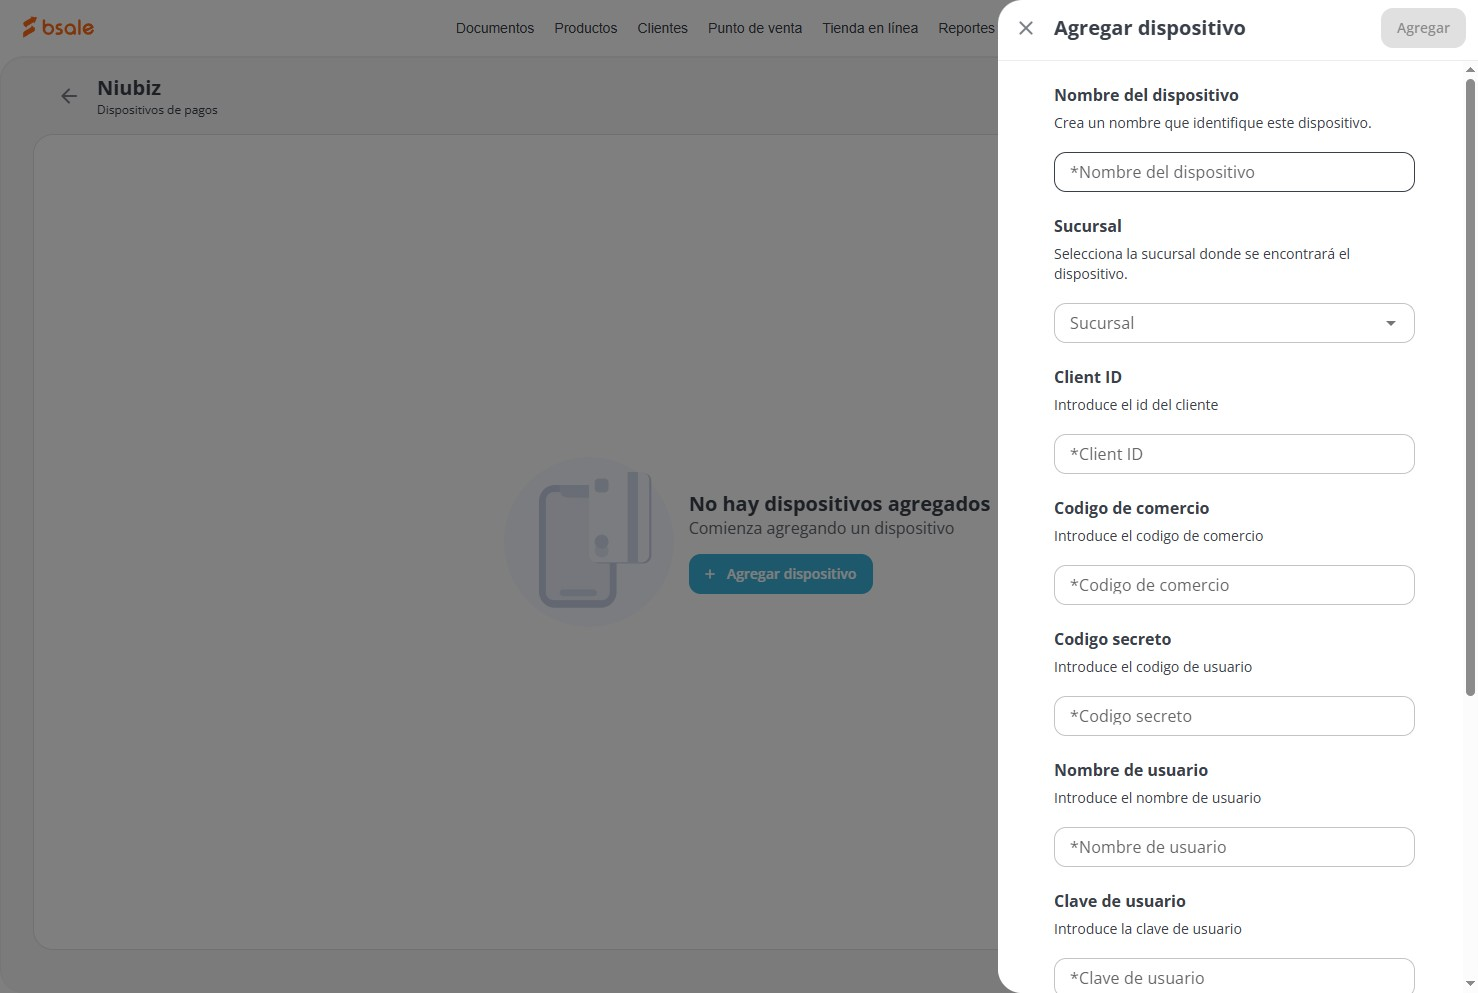Click the 'Agregar dispositivo' panel title

coord(1150,28)
